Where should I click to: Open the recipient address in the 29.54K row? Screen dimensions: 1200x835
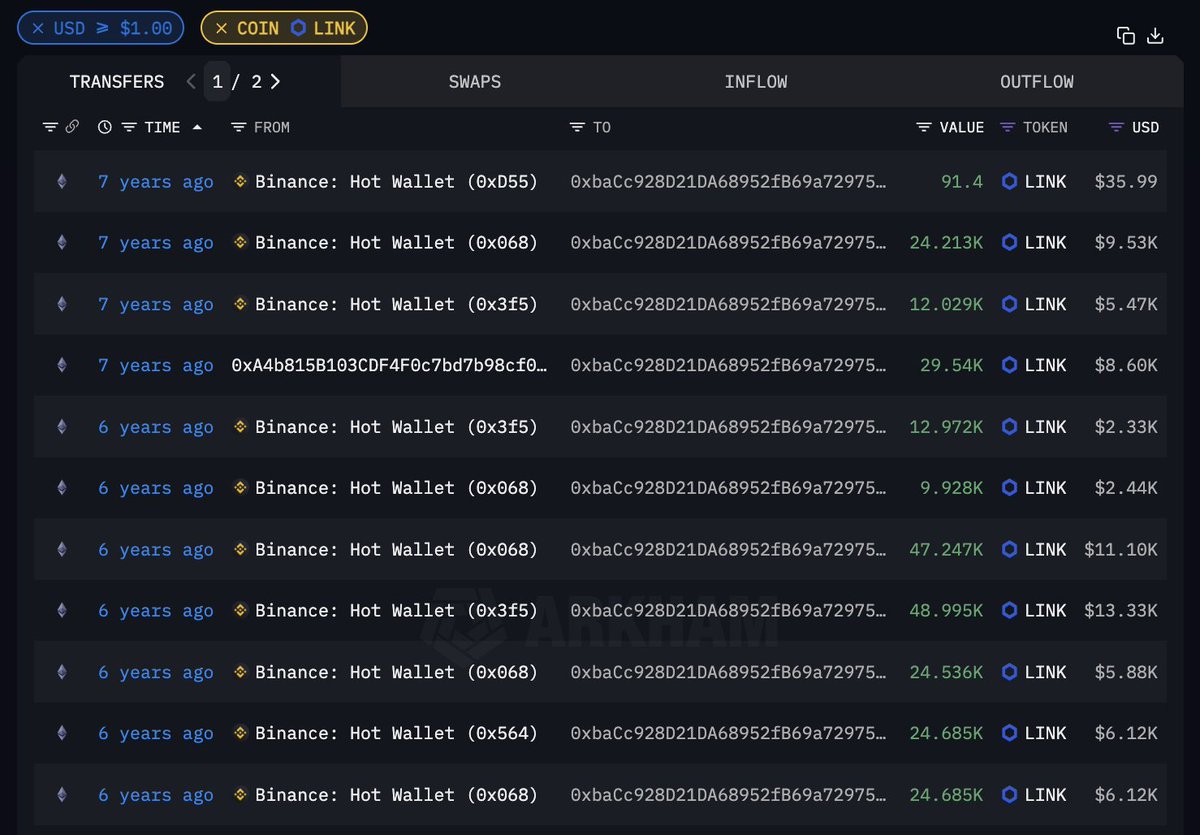(x=728, y=365)
